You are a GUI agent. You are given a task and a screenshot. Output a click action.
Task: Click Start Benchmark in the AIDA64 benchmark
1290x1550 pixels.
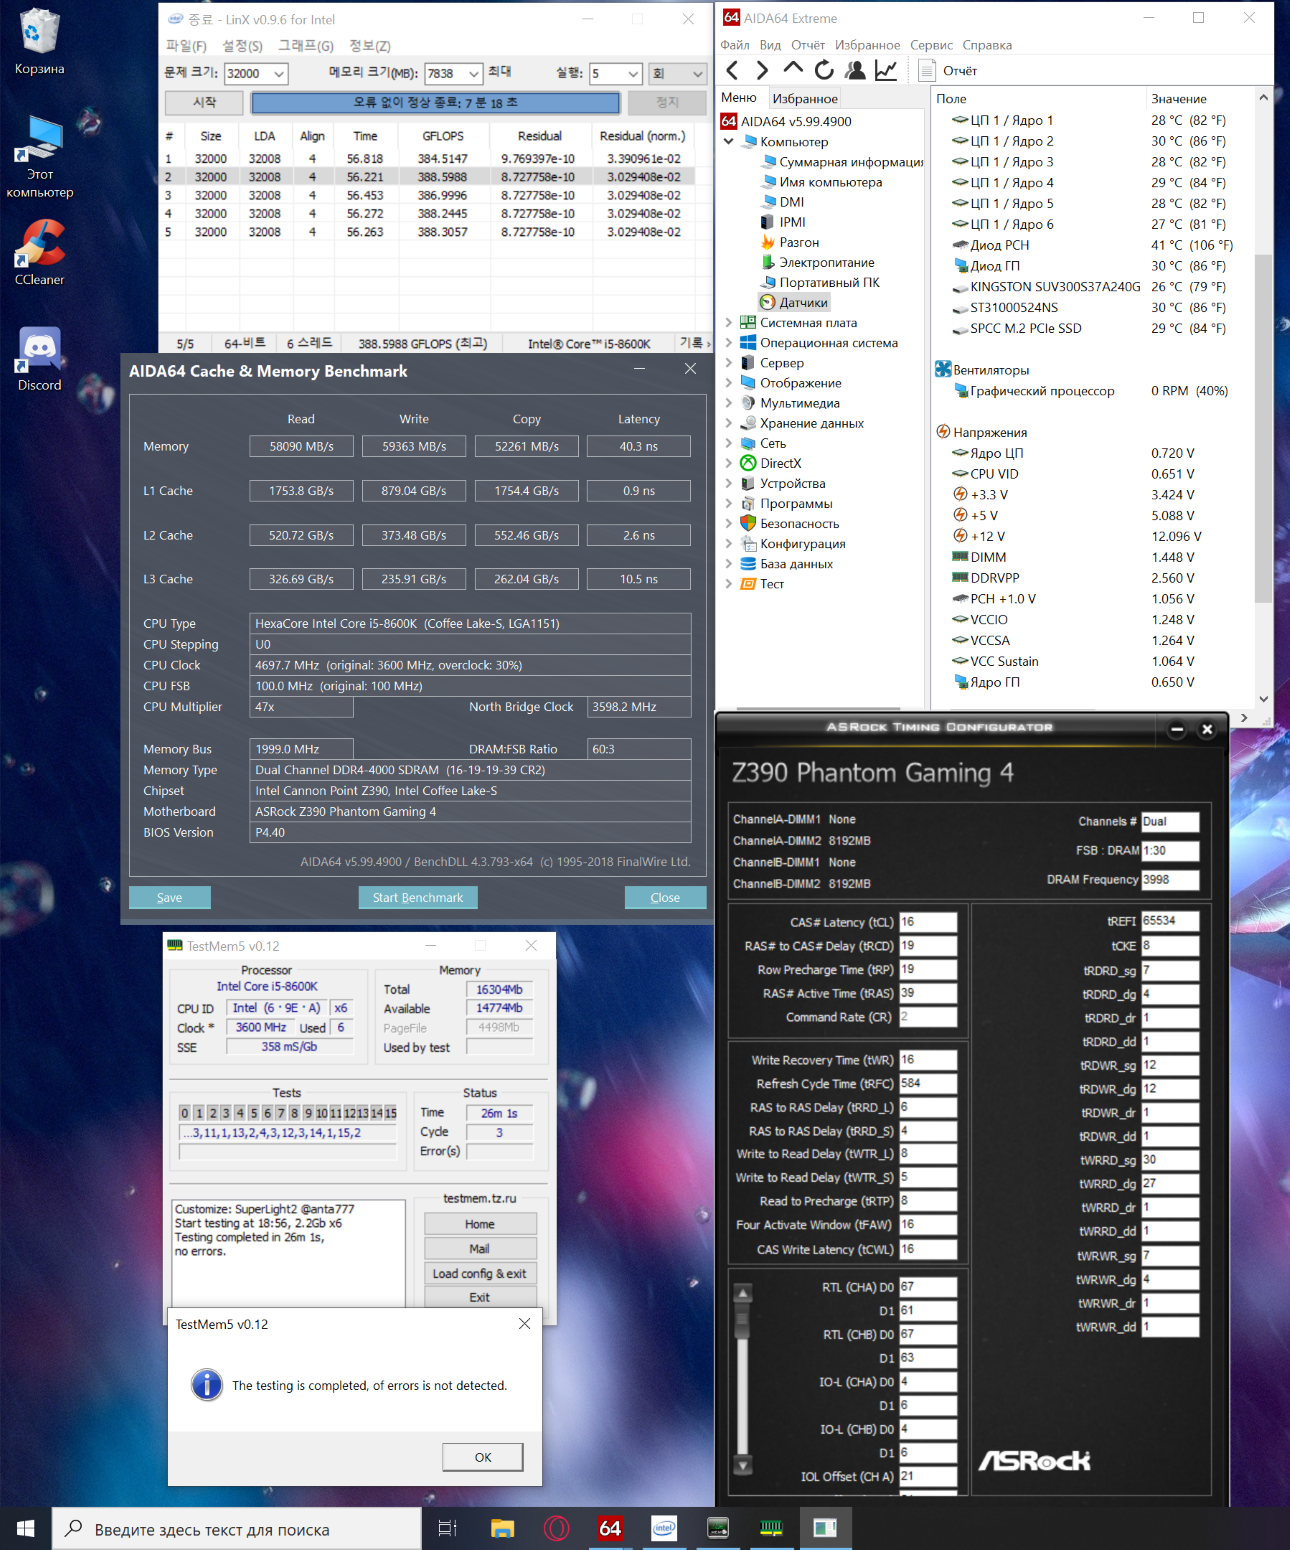[x=418, y=897]
